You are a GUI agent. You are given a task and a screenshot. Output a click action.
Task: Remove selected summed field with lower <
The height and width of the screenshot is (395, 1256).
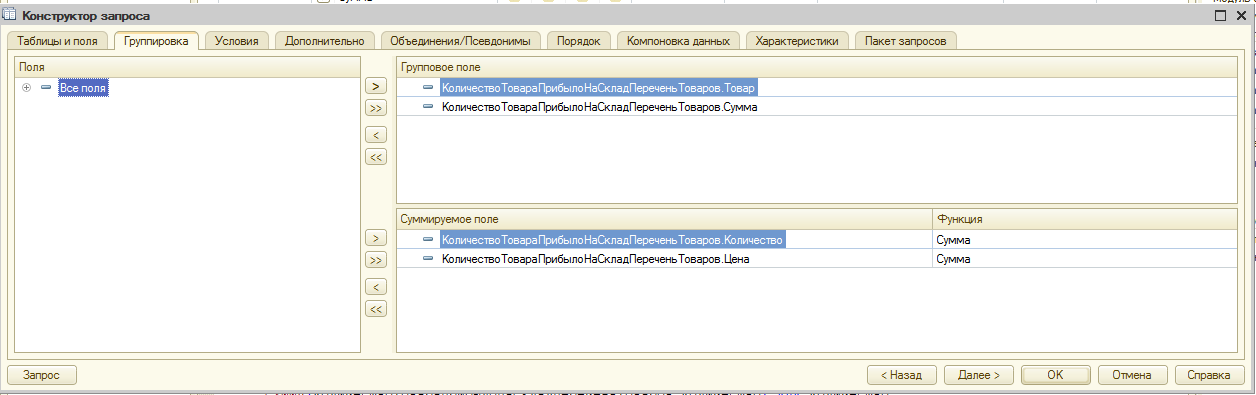376,287
